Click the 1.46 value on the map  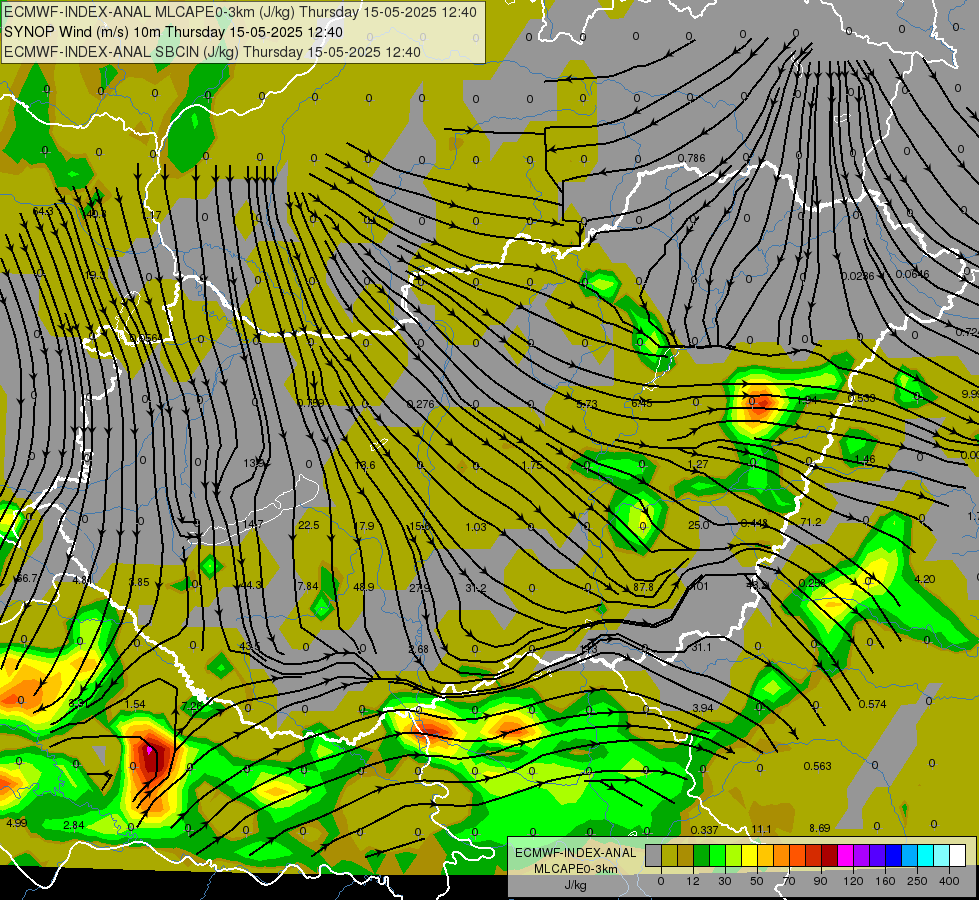865,459
